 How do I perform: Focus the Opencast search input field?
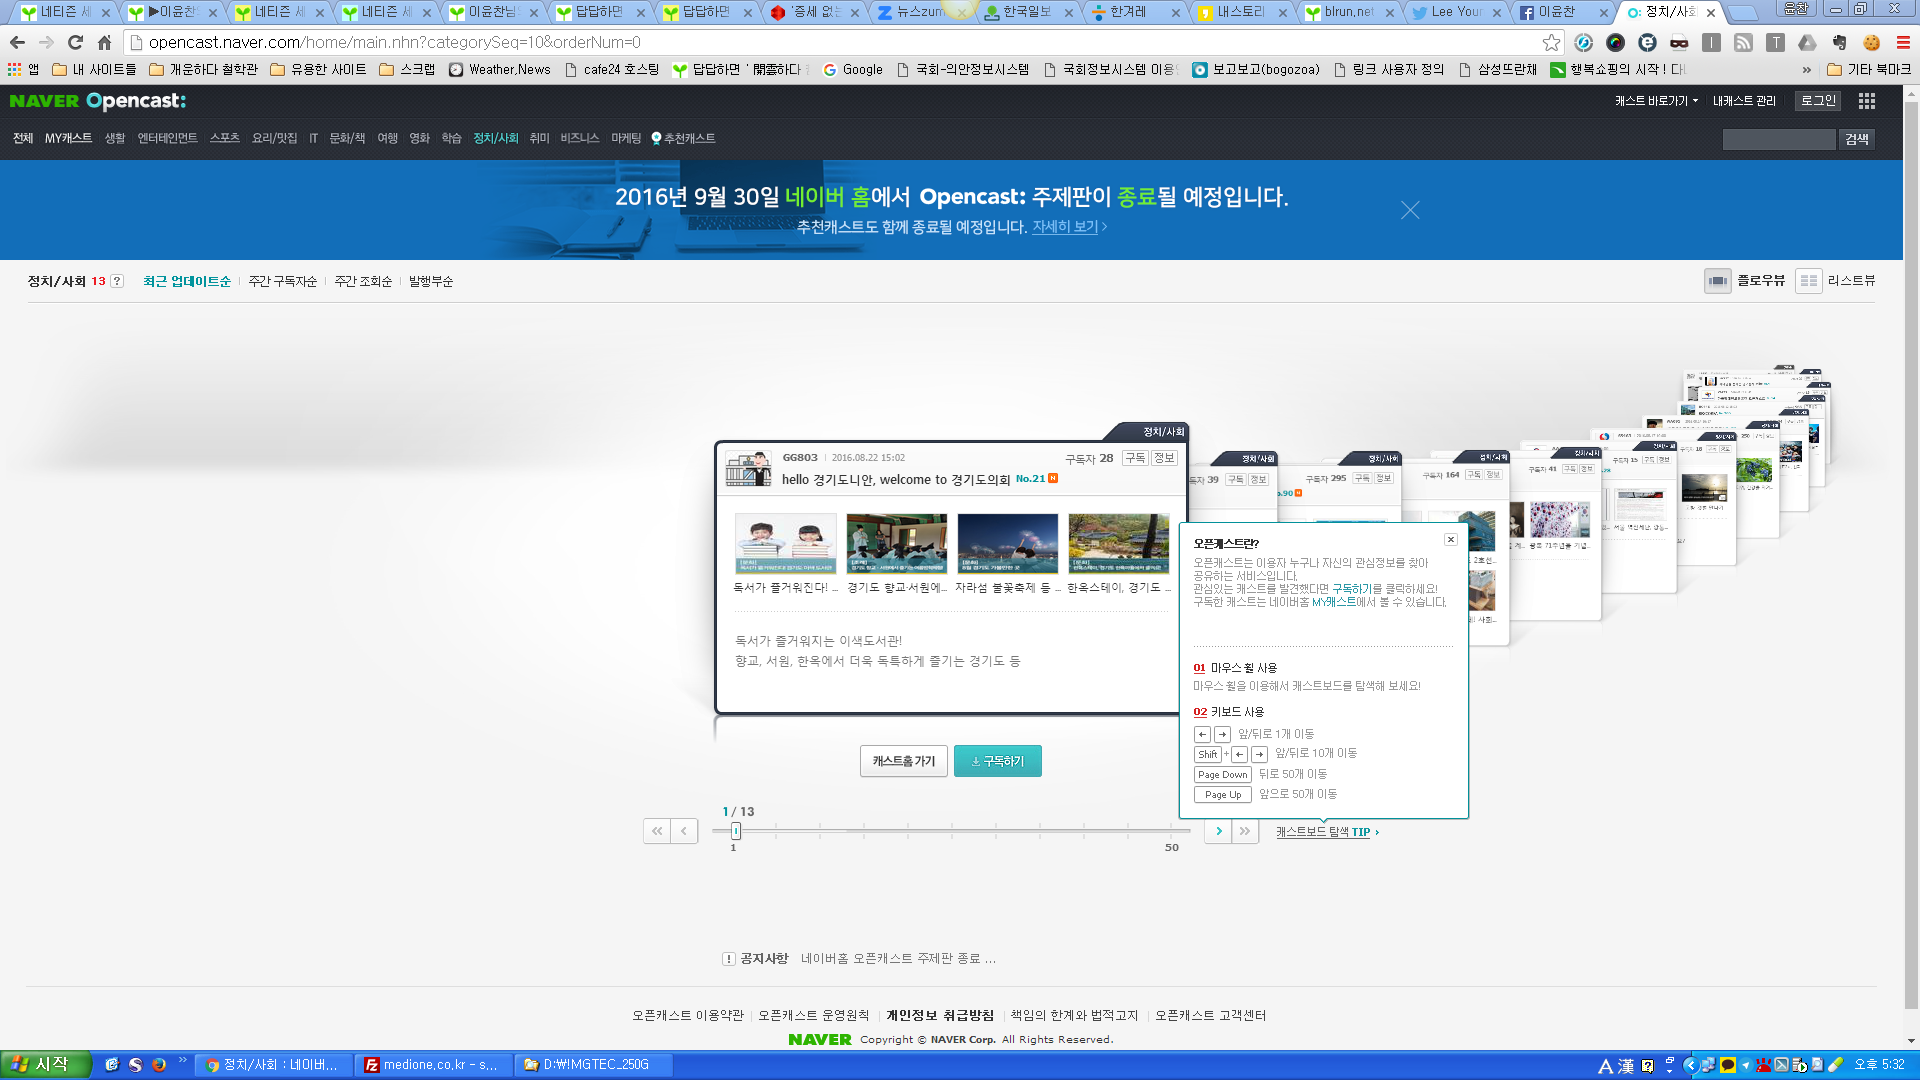tap(1779, 139)
